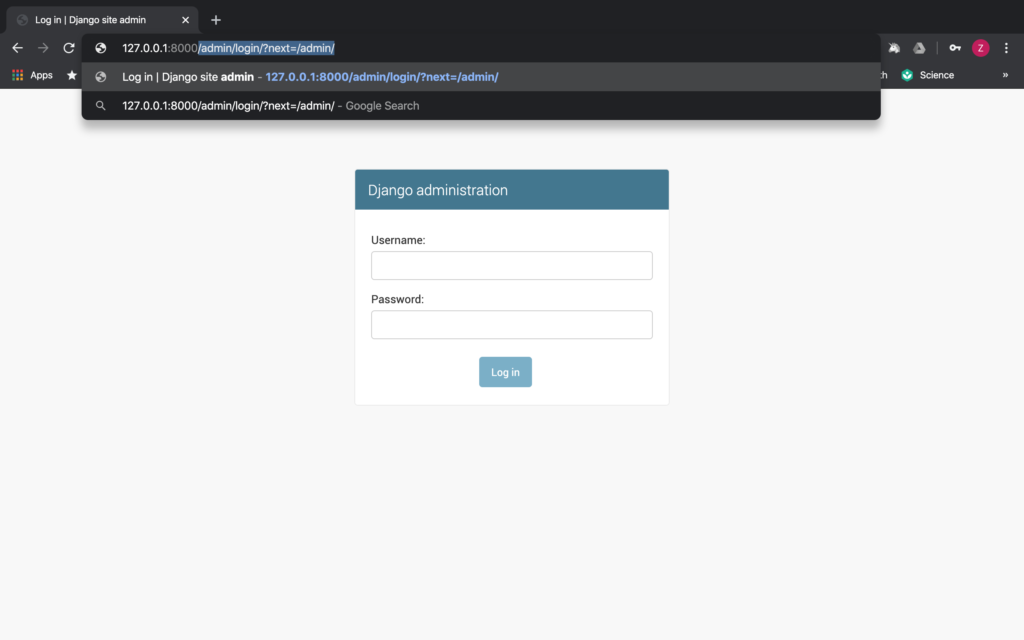Click the Apps bookmark label
Image resolution: width=1024 pixels, height=640 pixels.
(41, 75)
